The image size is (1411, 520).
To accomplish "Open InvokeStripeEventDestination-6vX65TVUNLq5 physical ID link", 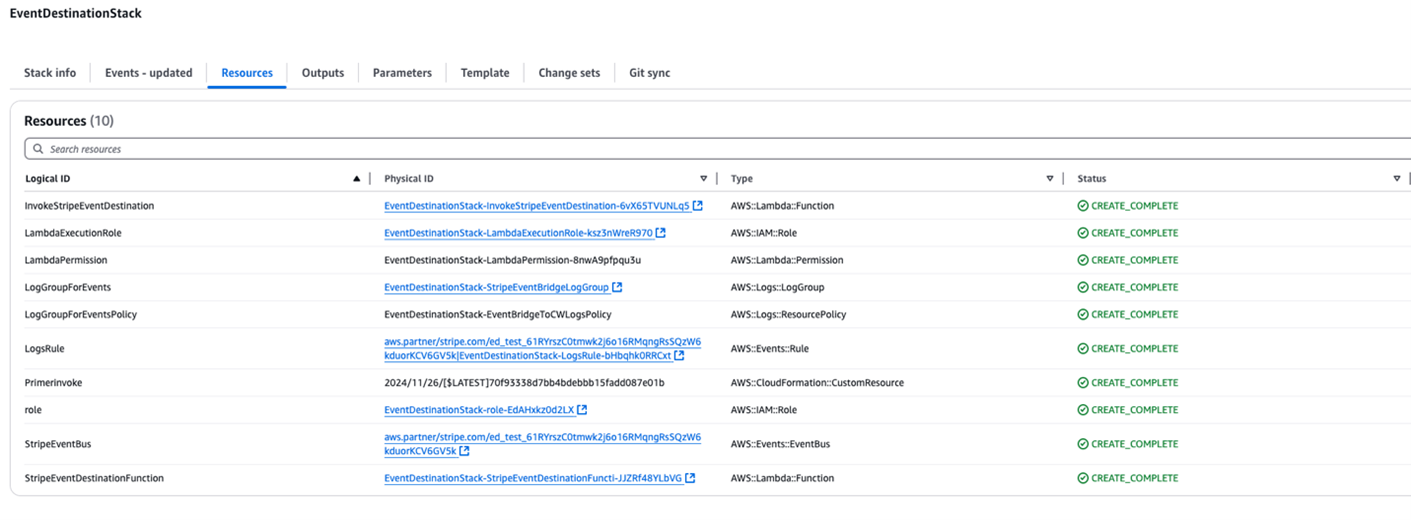I will [x=537, y=206].
